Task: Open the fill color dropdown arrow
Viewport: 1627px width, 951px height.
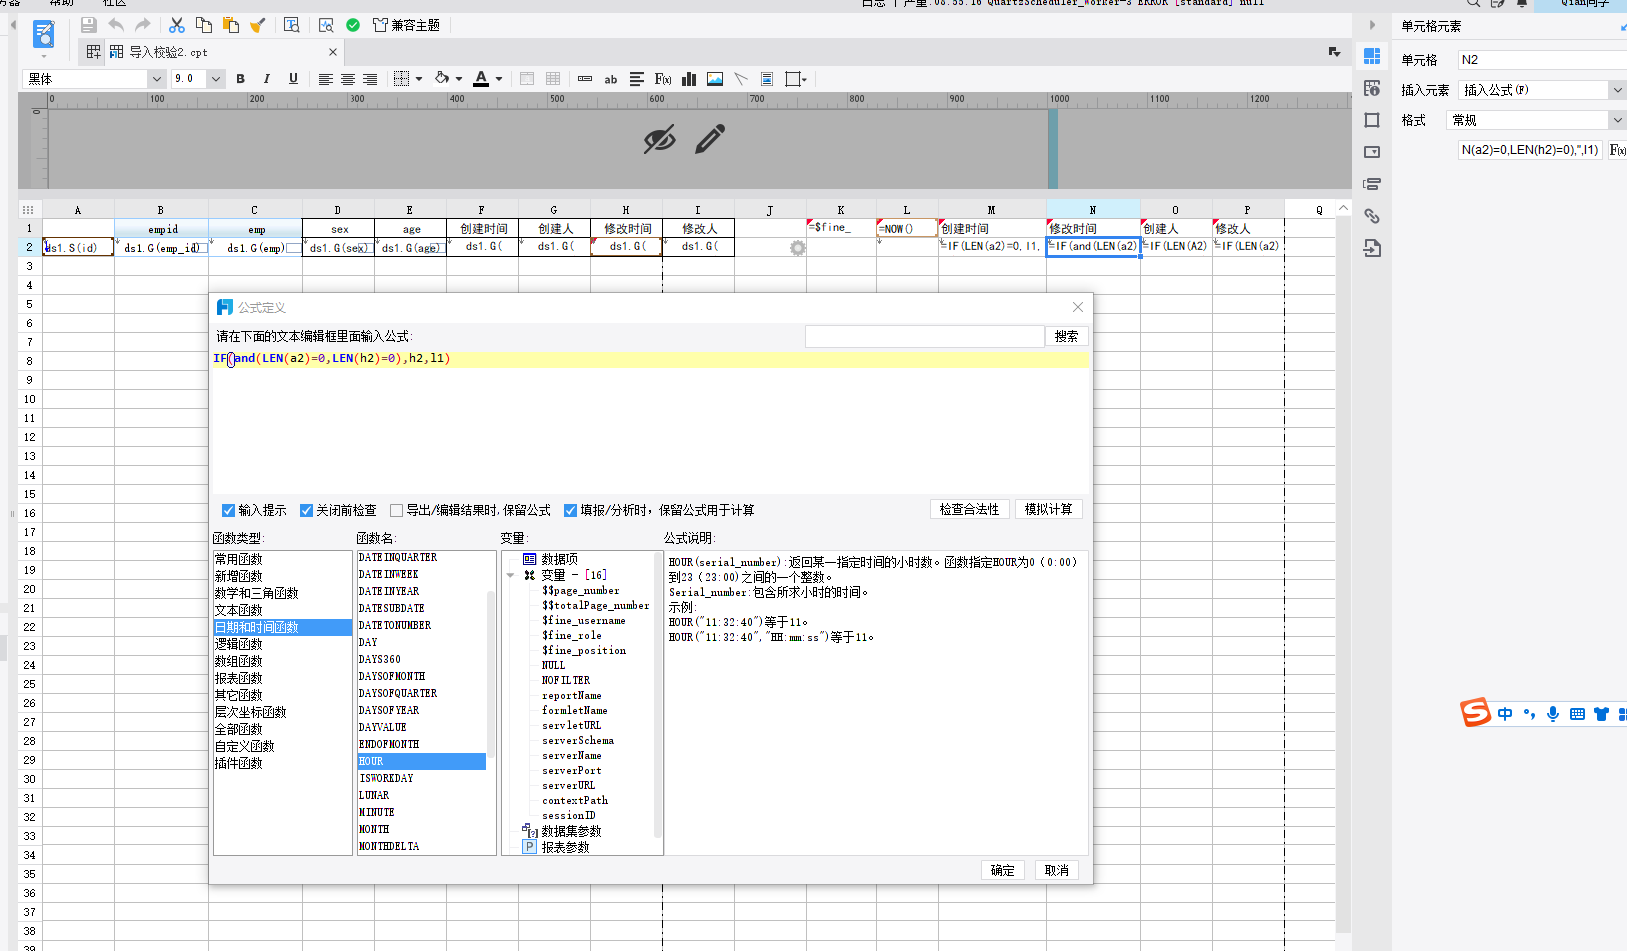Action: click(x=459, y=79)
